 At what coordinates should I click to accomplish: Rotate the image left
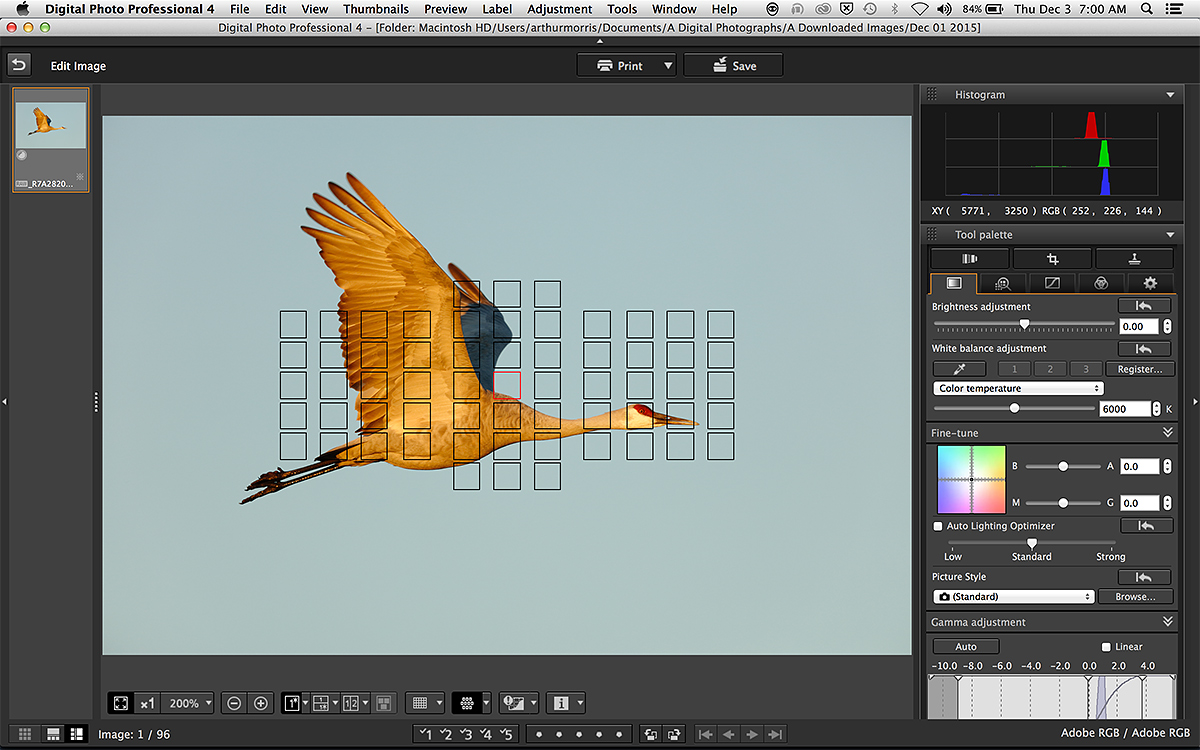[651, 734]
